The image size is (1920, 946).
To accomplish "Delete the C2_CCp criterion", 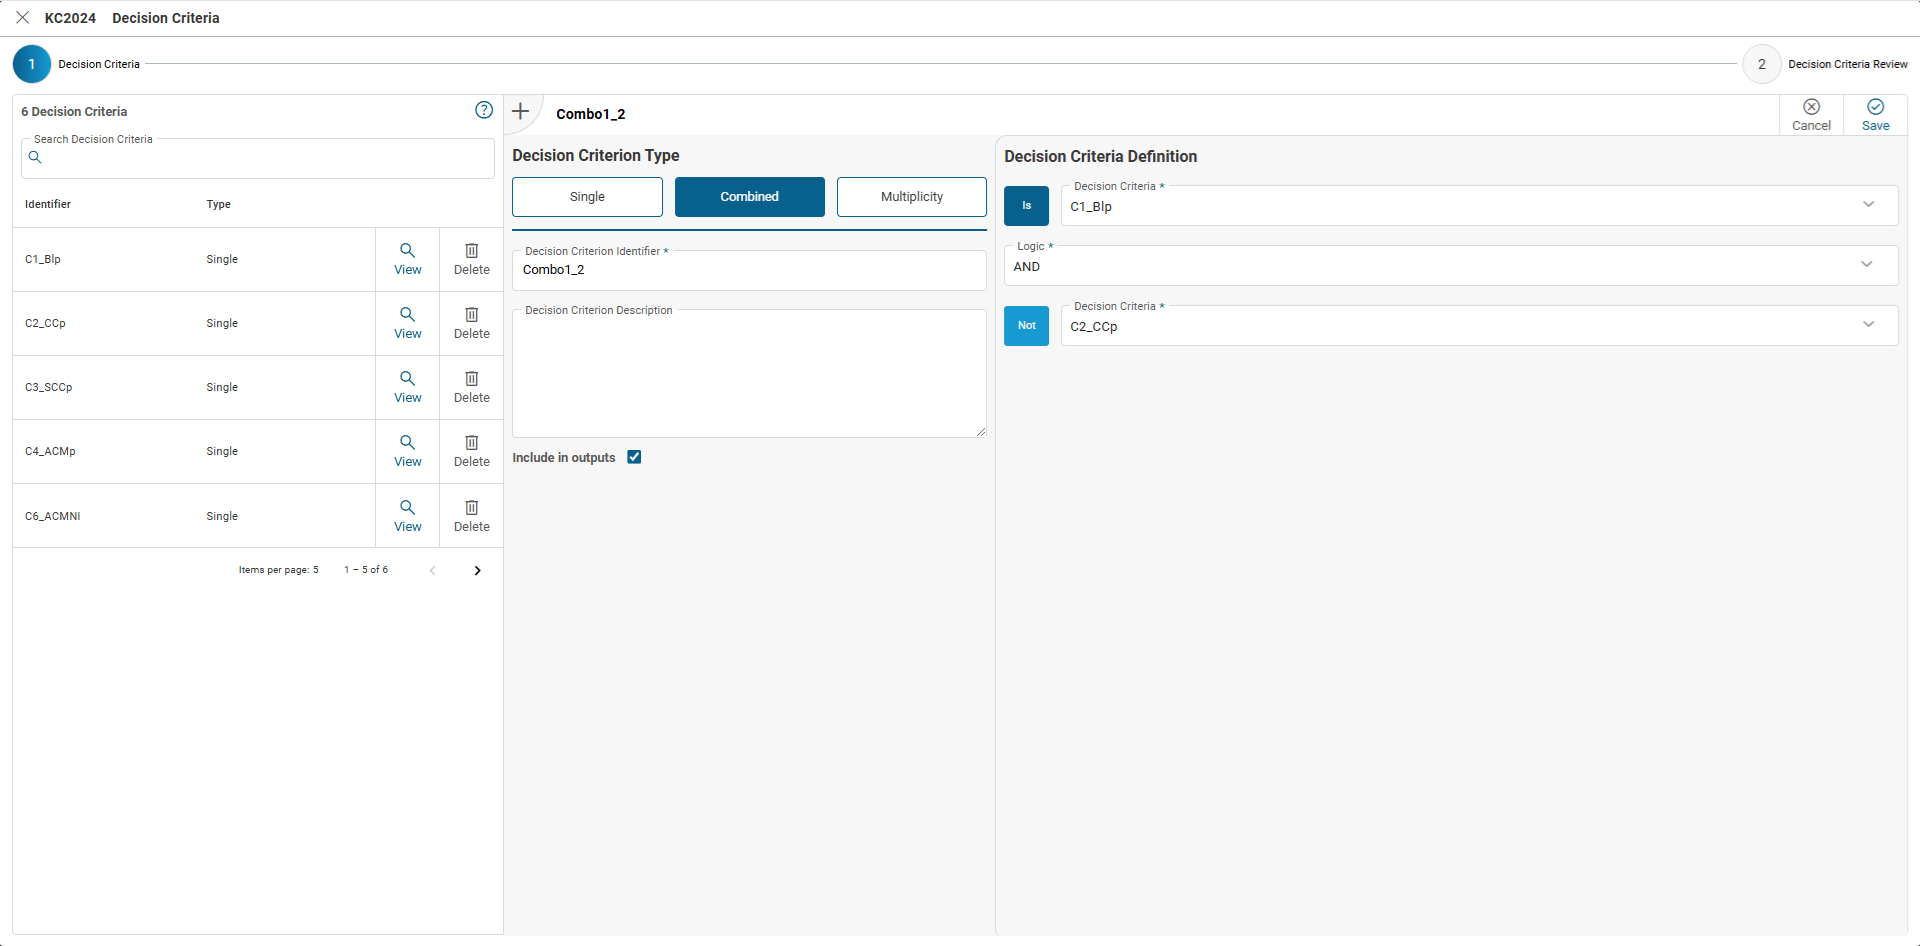I will coord(472,323).
